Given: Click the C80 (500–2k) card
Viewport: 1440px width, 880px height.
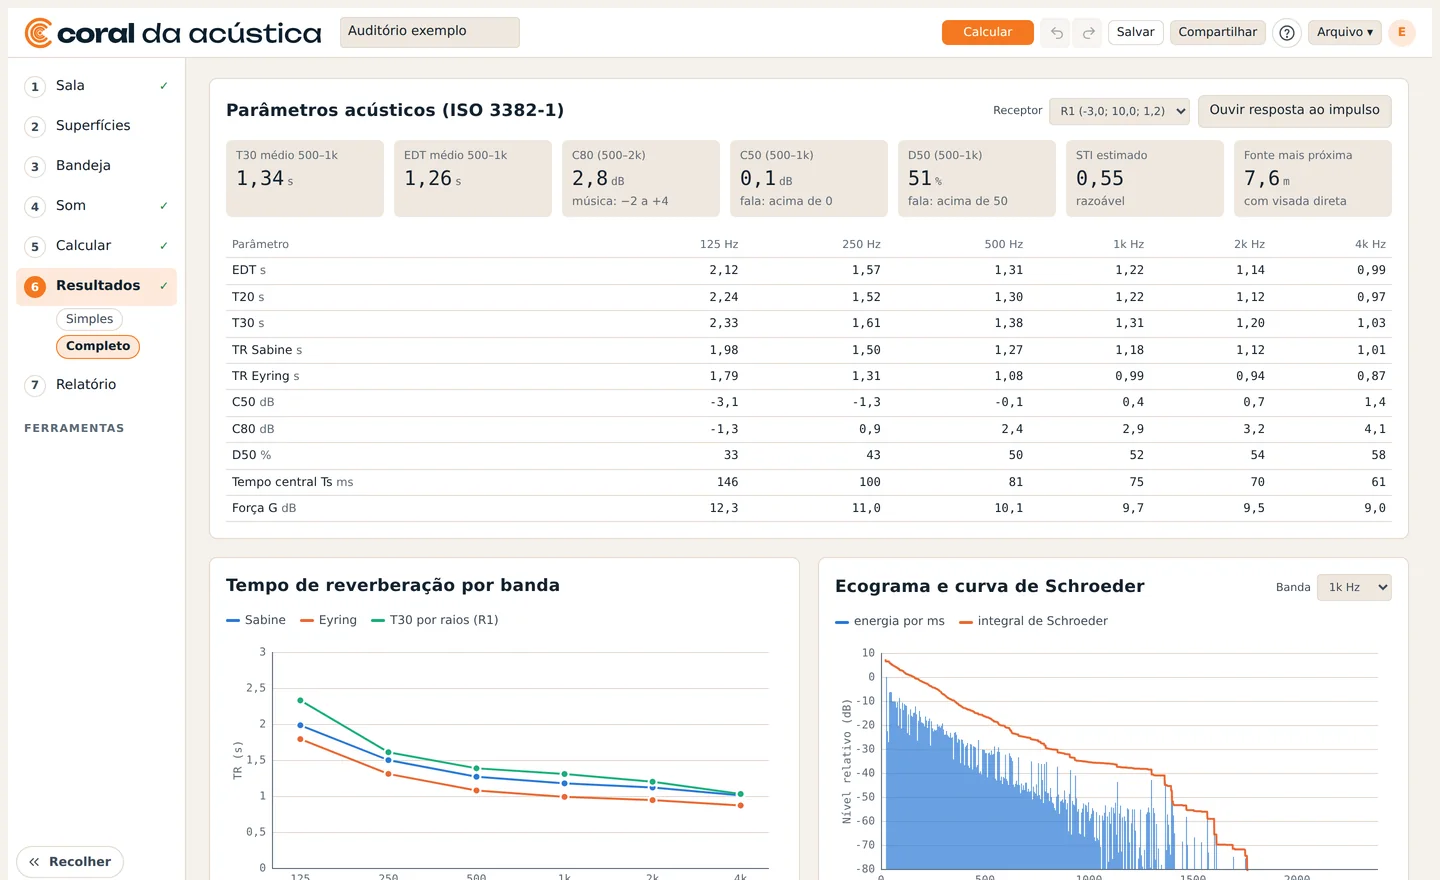Looking at the screenshot, I should tap(641, 178).
